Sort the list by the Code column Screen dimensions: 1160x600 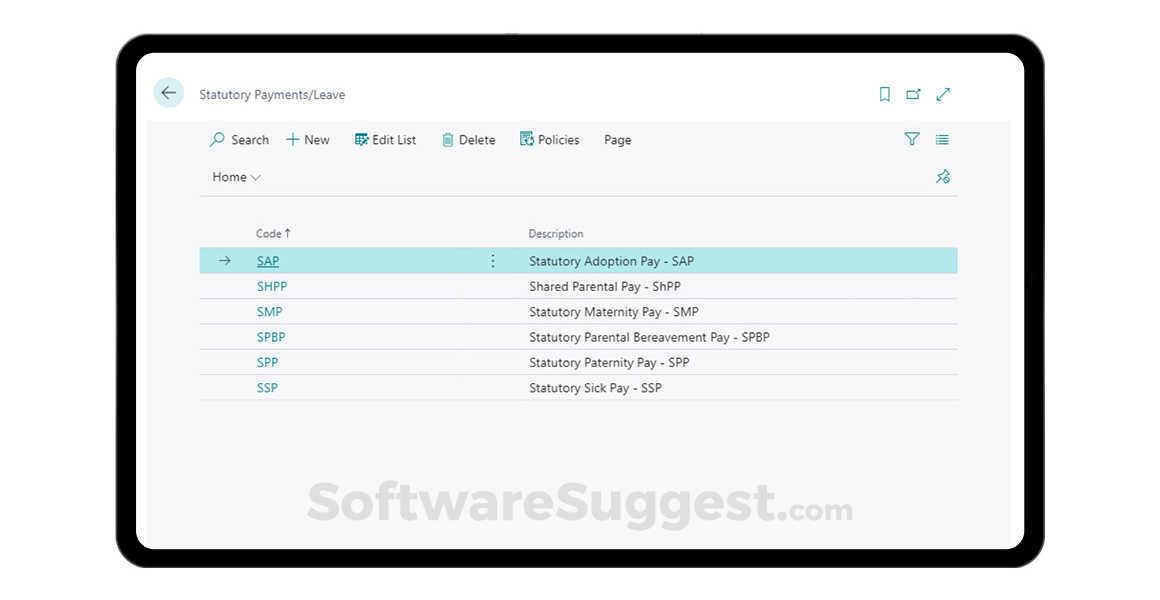[x=272, y=233]
